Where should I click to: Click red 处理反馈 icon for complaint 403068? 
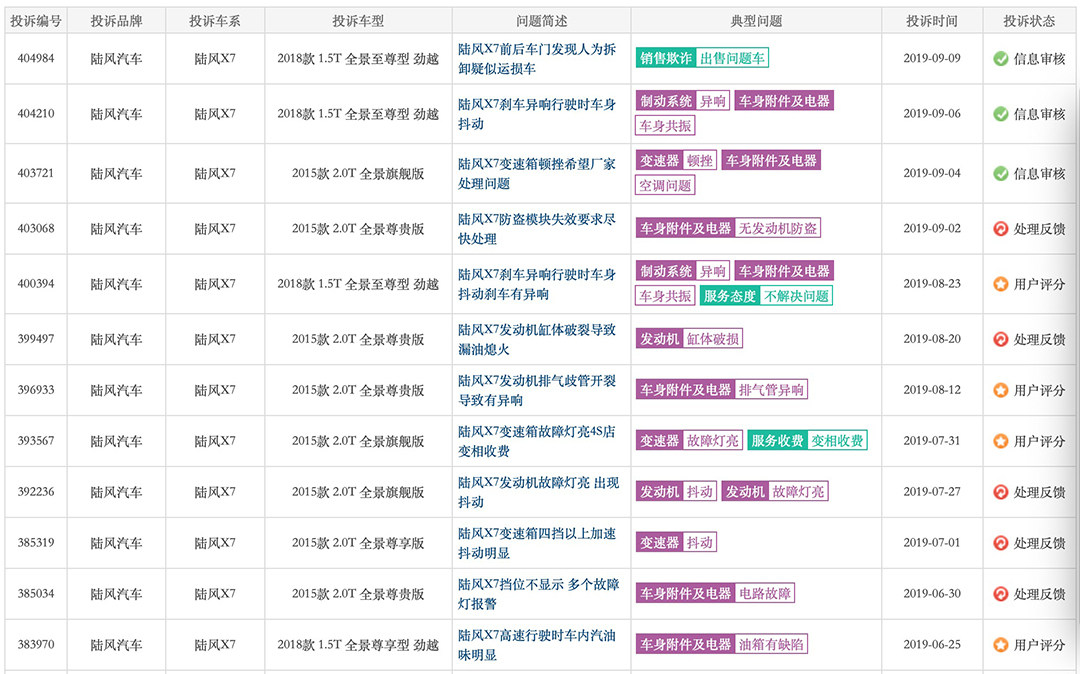coord(1000,229)
